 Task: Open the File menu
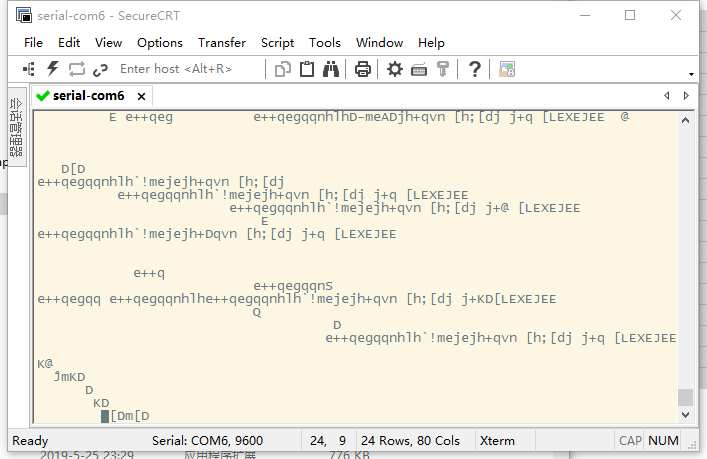pyautogui.click(x=33, y=43)
